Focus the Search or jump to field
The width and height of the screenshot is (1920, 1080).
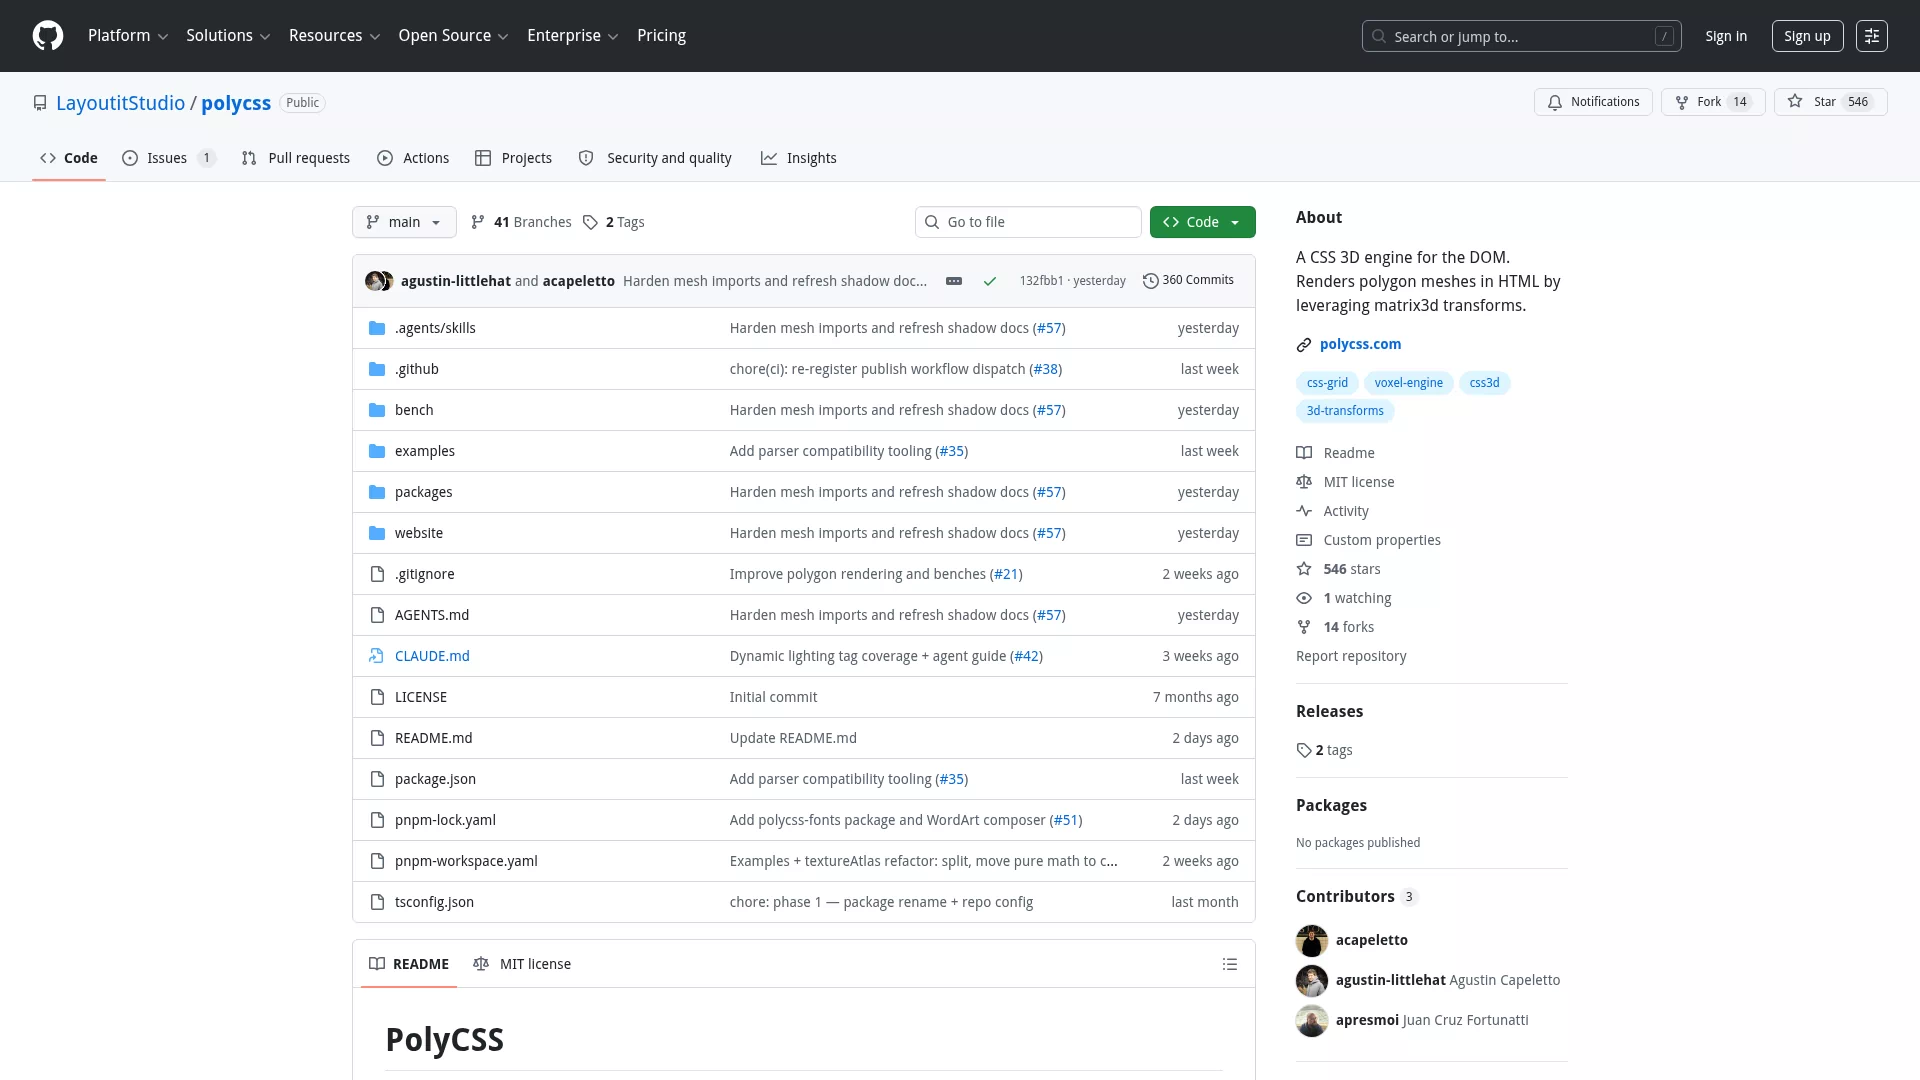point(1522,36)
